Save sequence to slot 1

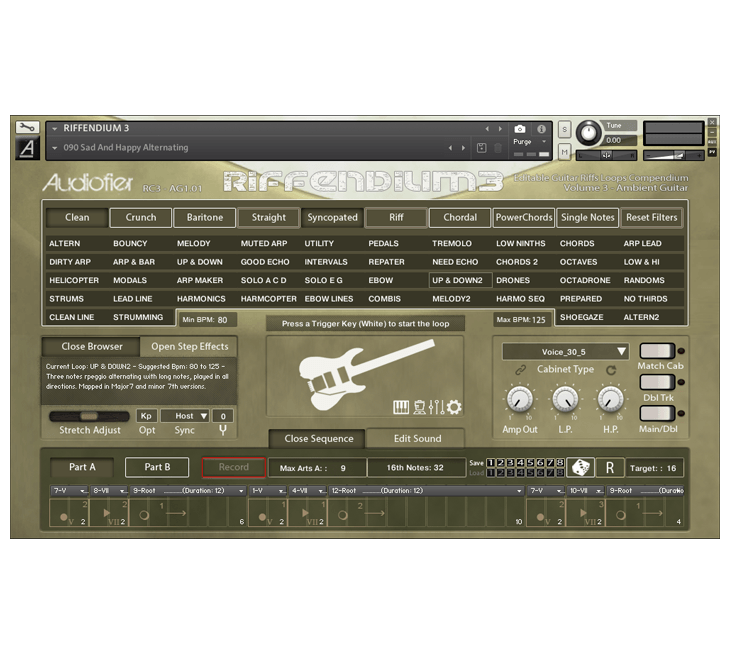490,463
